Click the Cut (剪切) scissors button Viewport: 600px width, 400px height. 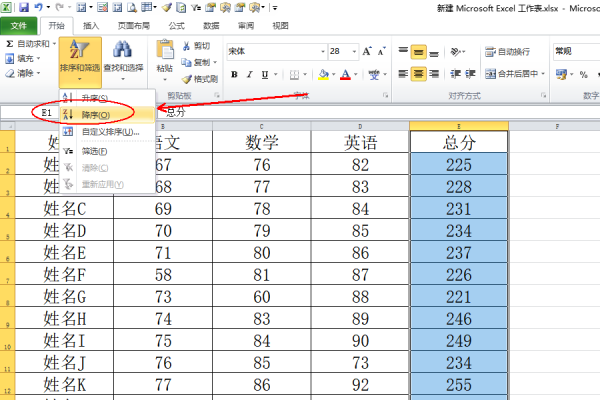(196, 45)
